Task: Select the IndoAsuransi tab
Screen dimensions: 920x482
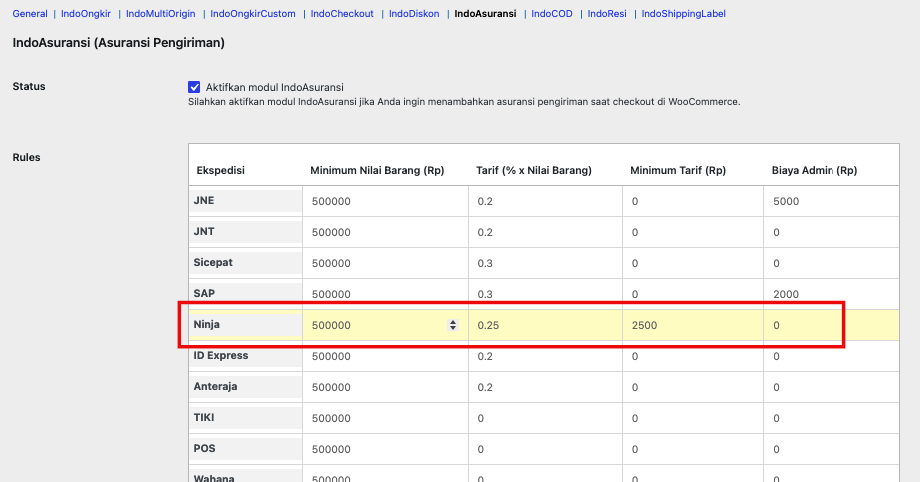Action: [x=485, y=14]
